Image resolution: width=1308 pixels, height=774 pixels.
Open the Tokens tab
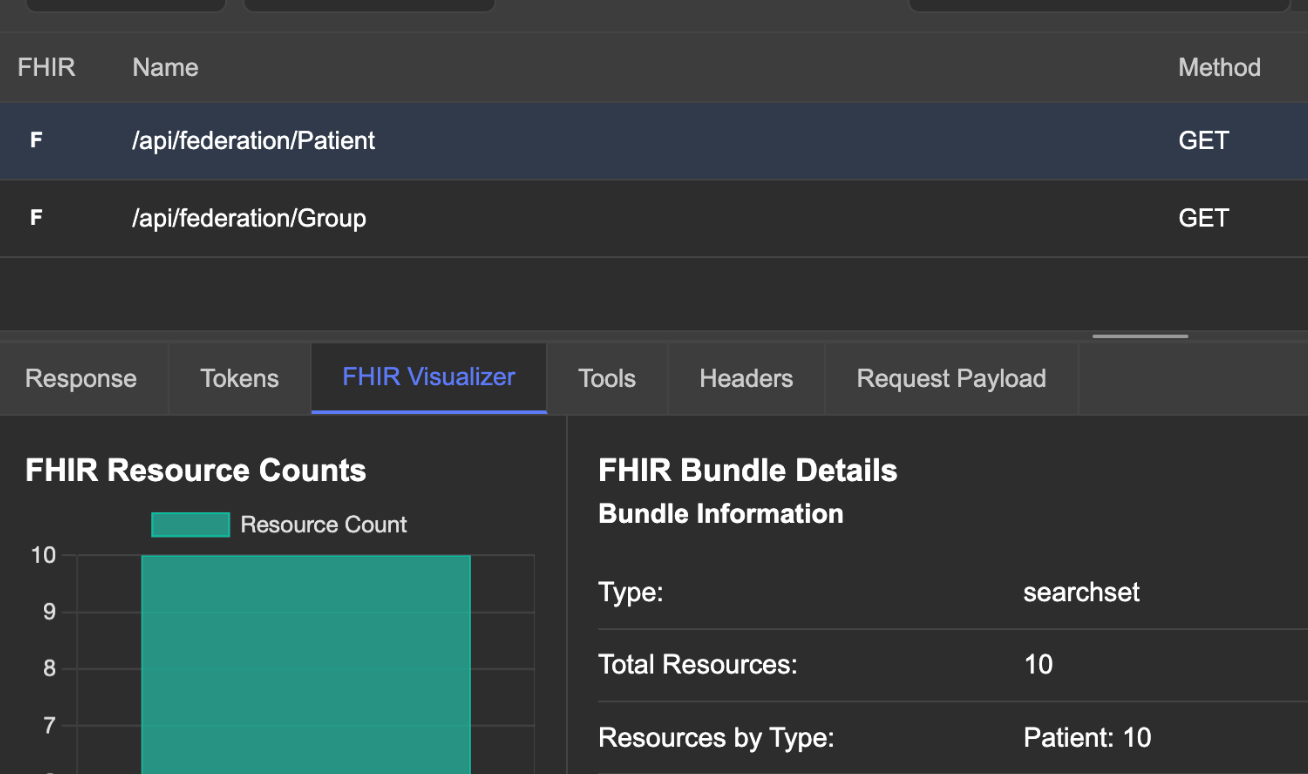tap(238, 378)
